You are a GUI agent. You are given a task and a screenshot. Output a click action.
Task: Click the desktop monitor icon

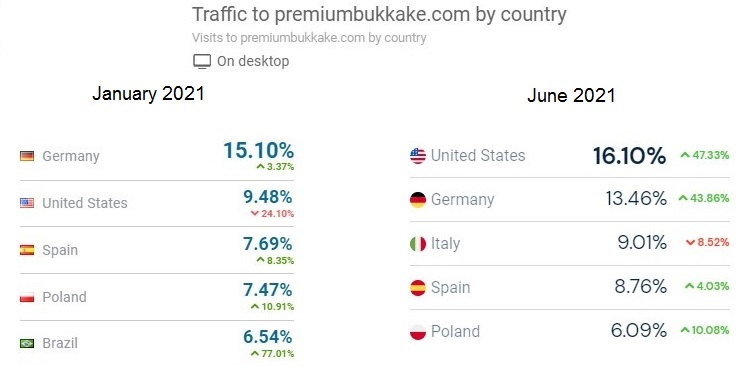click(202, 61)
